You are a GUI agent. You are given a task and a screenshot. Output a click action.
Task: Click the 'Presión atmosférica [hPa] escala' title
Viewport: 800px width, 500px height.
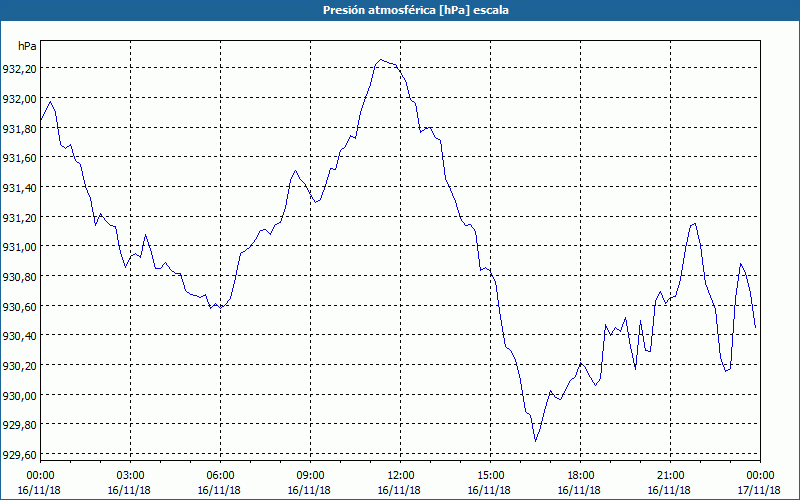pyautogui.click(x=415, y=10)
